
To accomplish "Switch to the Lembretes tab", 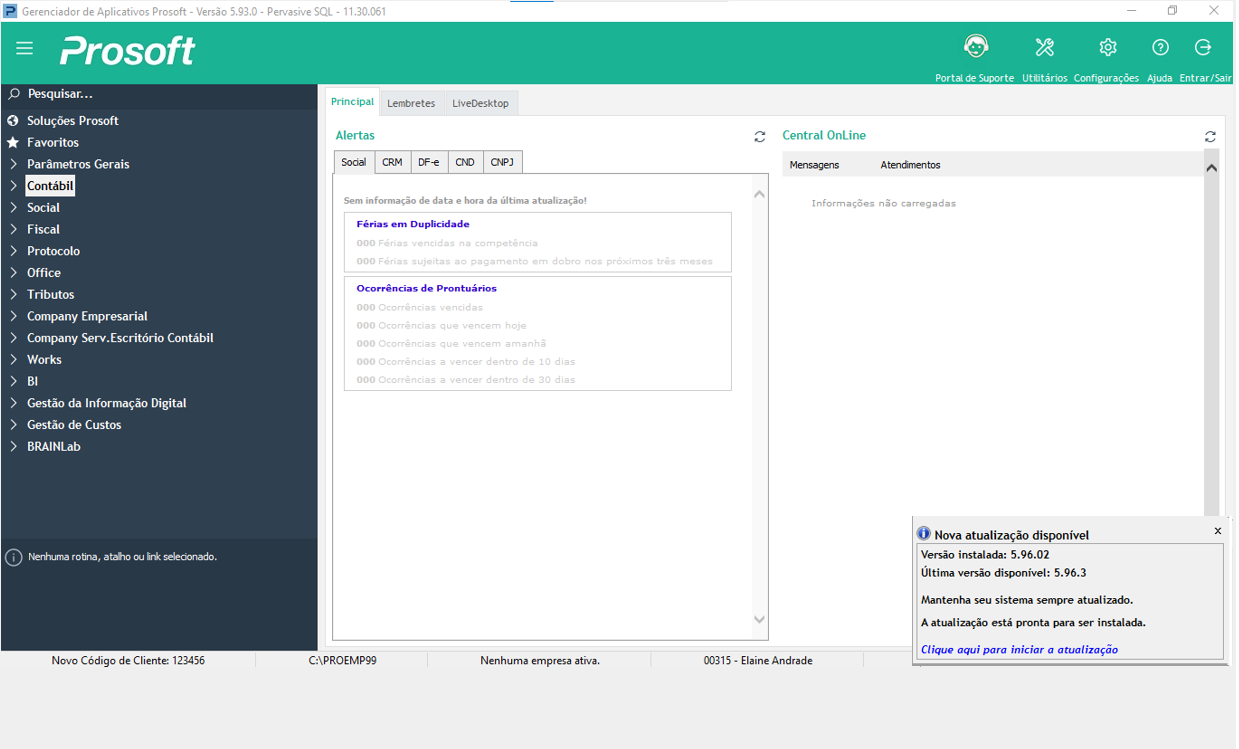I will click(411, 103).
